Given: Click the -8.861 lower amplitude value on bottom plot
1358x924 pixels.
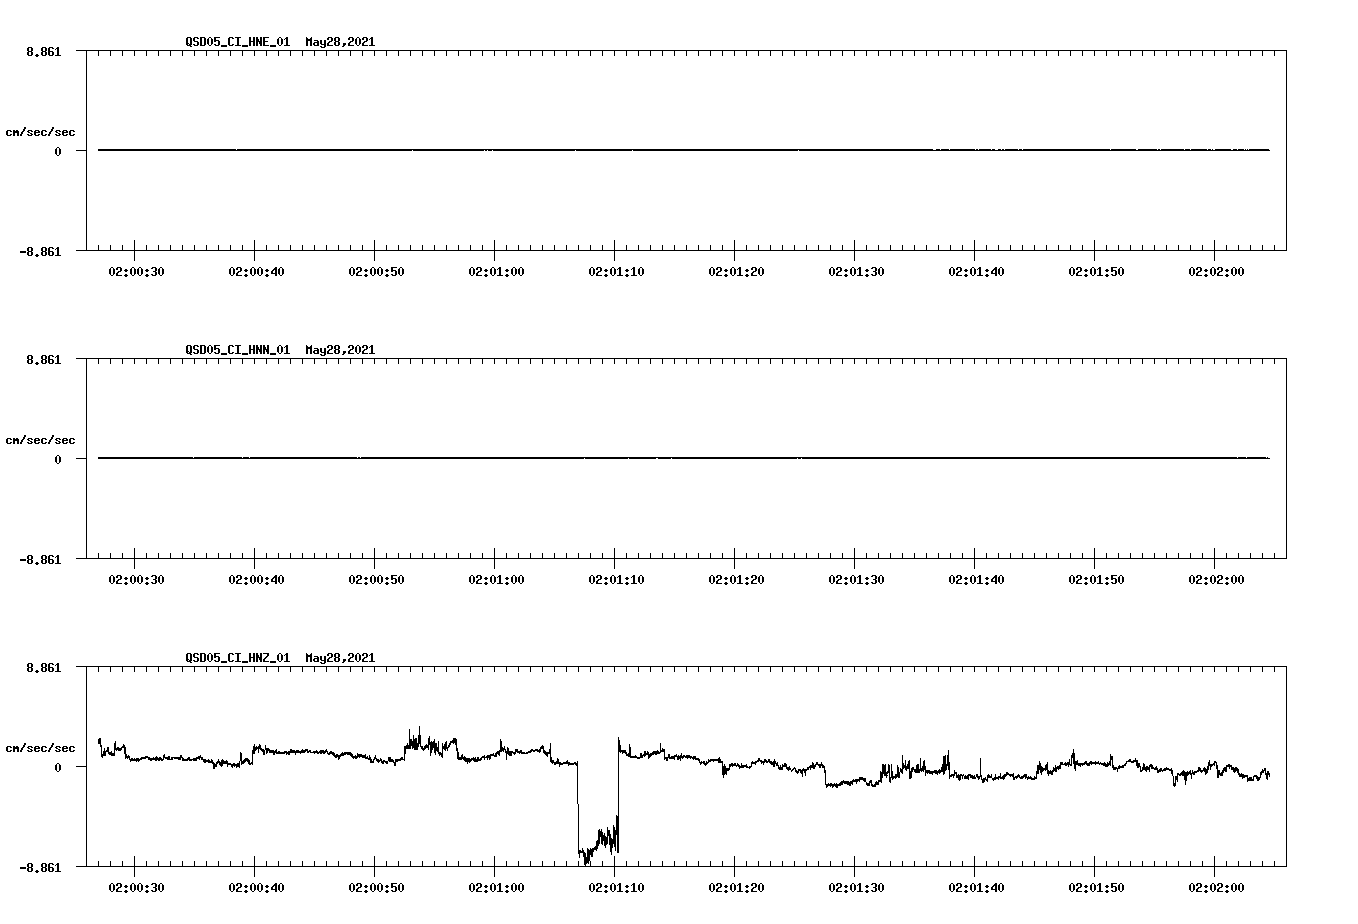Looking at the screenshot, I should click(40, 868).
